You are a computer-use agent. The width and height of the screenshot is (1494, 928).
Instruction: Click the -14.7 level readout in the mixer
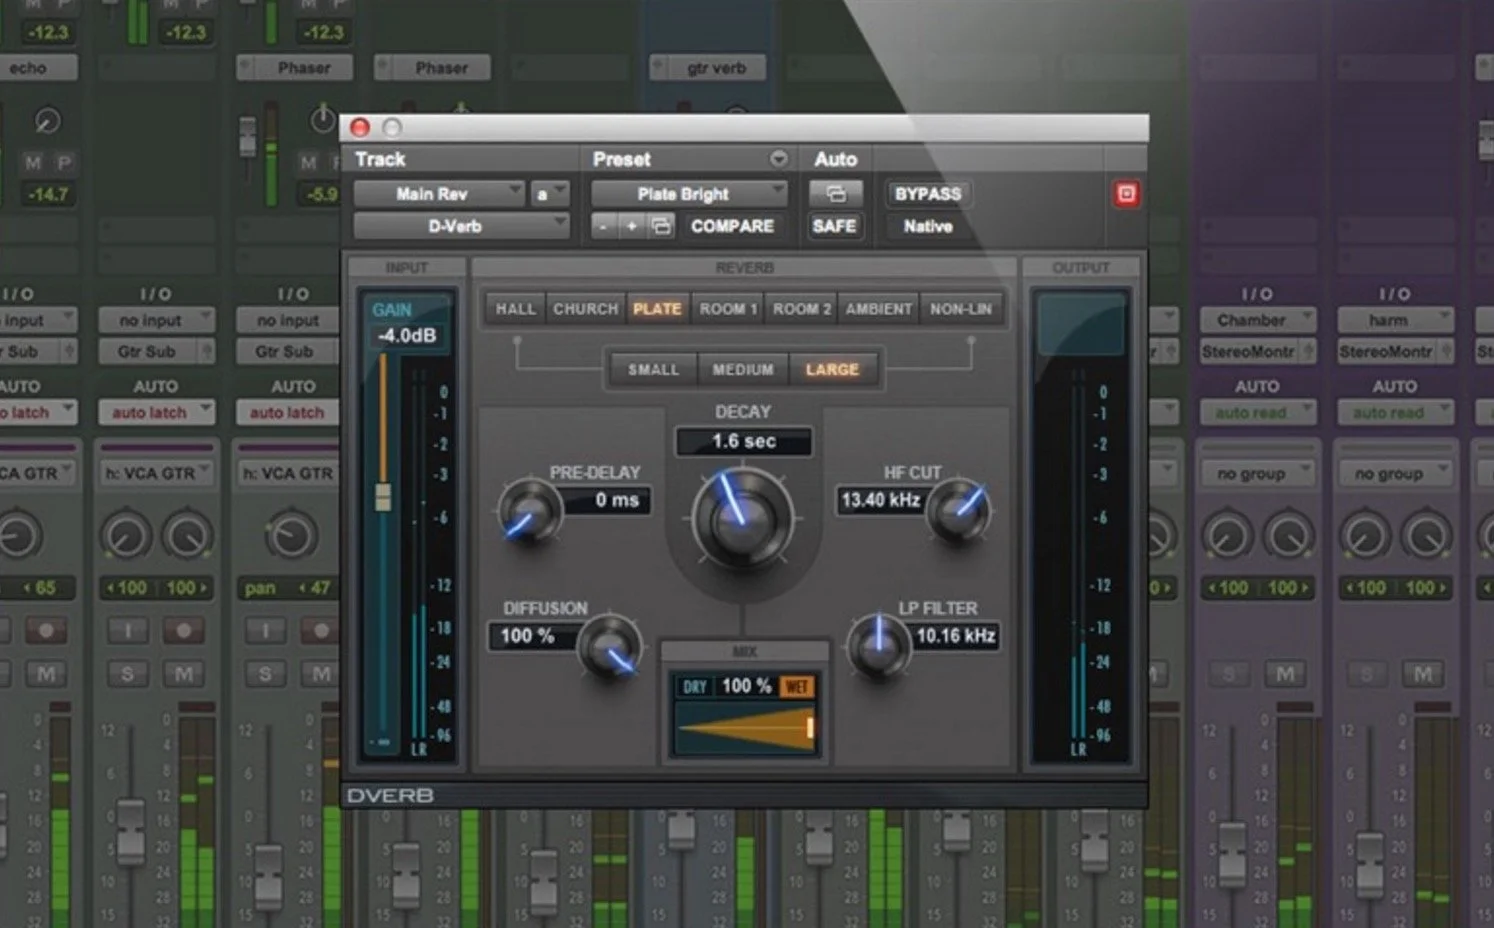click(x=47, y=194)
